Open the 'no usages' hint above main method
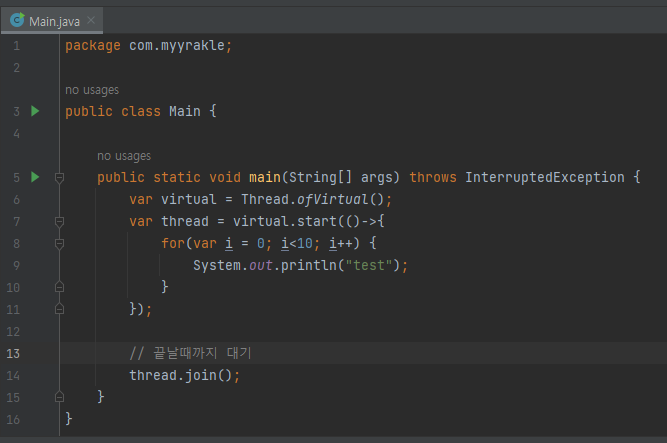 click(x=124, y=156)
